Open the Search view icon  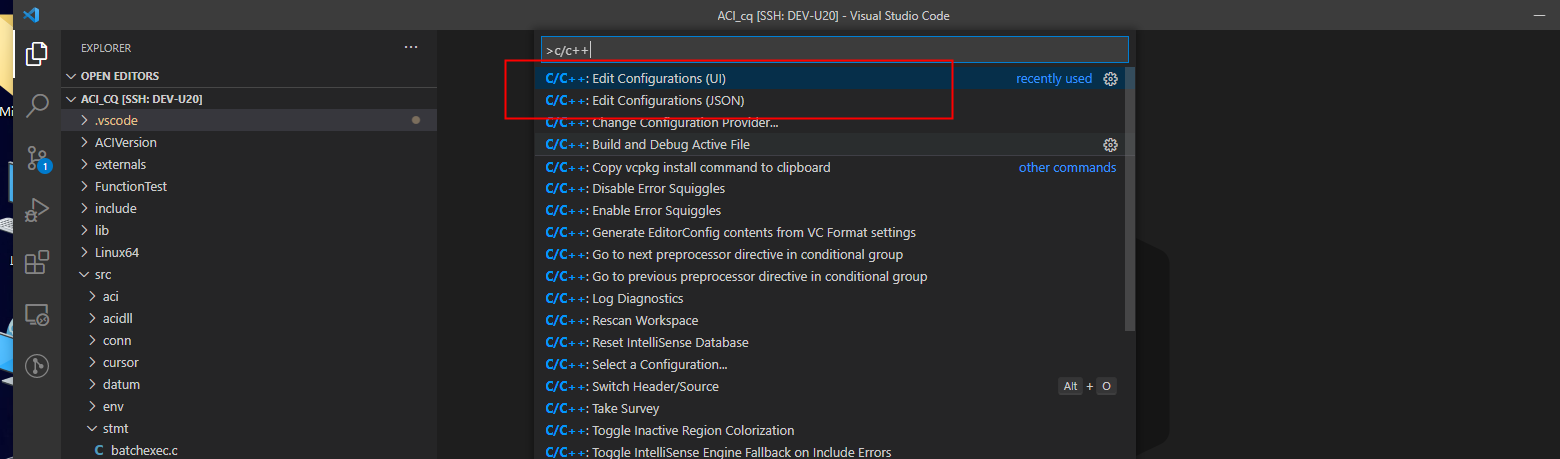(37, 105)
